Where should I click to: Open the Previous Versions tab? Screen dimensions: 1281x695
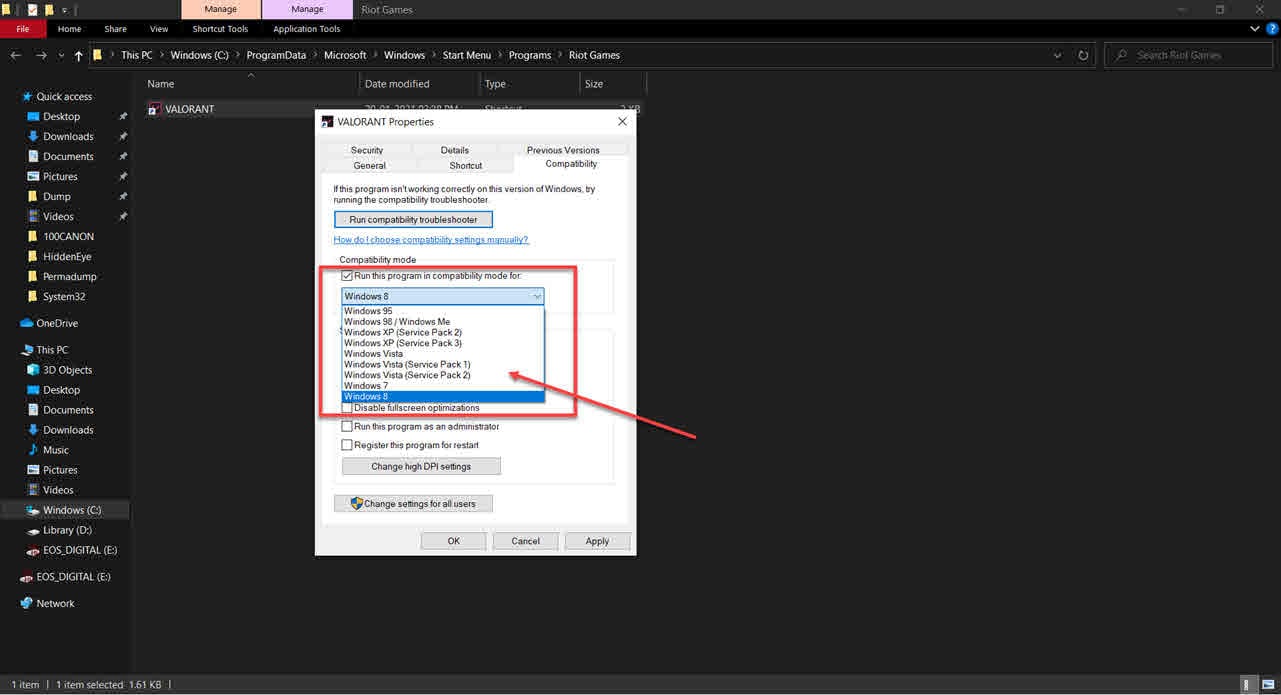(x=563, y=150)
